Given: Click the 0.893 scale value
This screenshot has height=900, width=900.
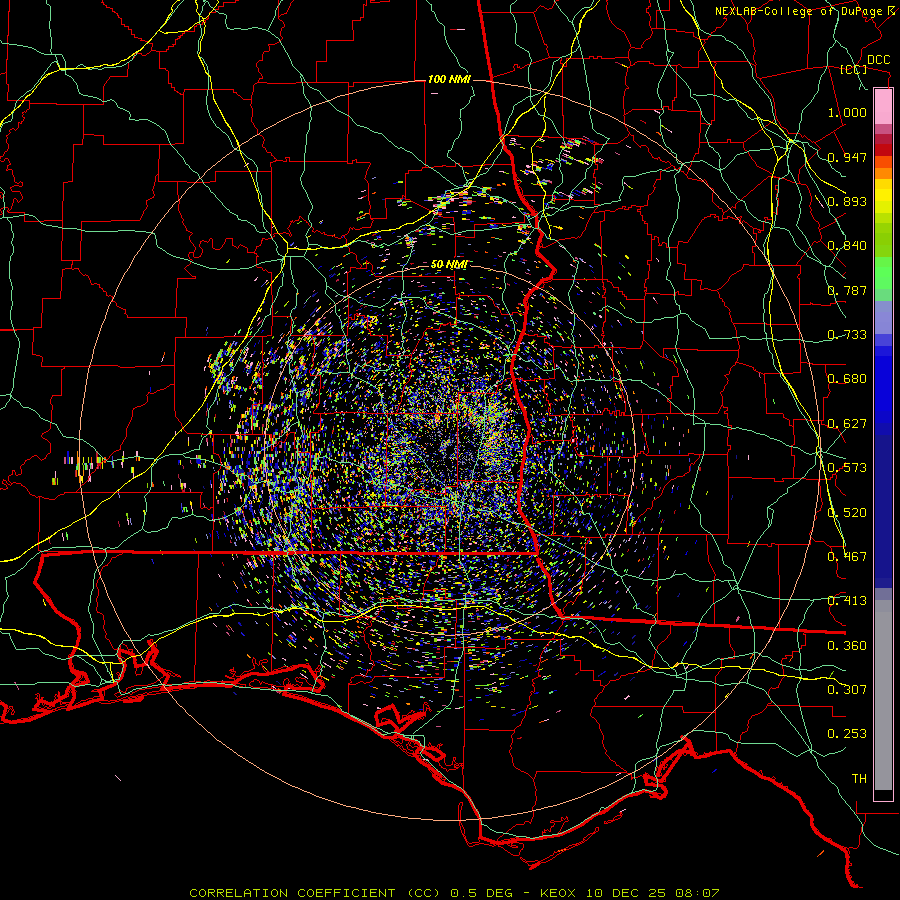Looking at the screenshot, I should click(x=847, y=201).
